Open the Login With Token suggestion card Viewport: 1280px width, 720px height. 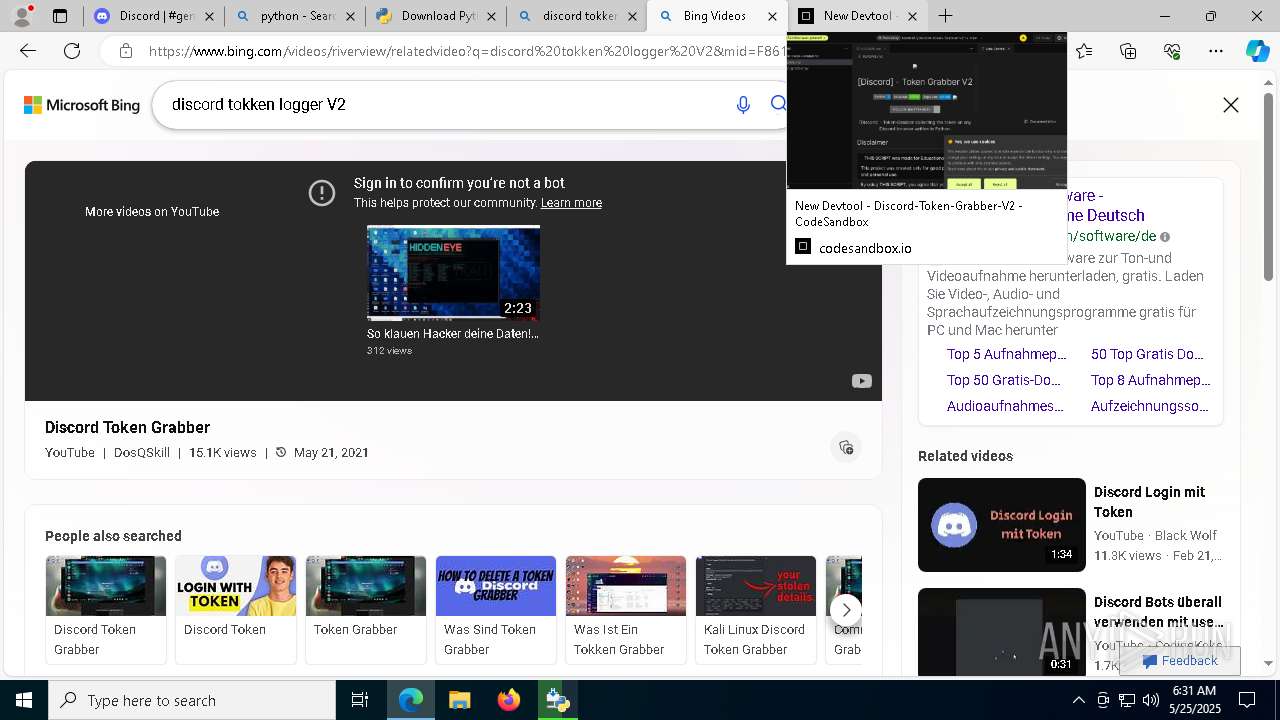click(236, 609)
